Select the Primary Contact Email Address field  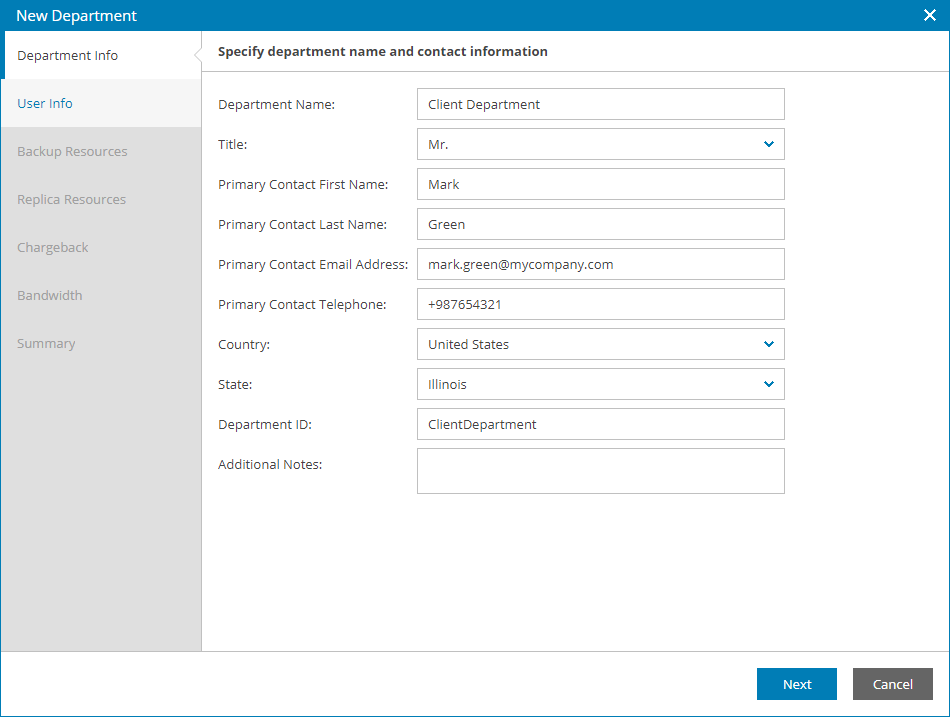click(600, 264)
